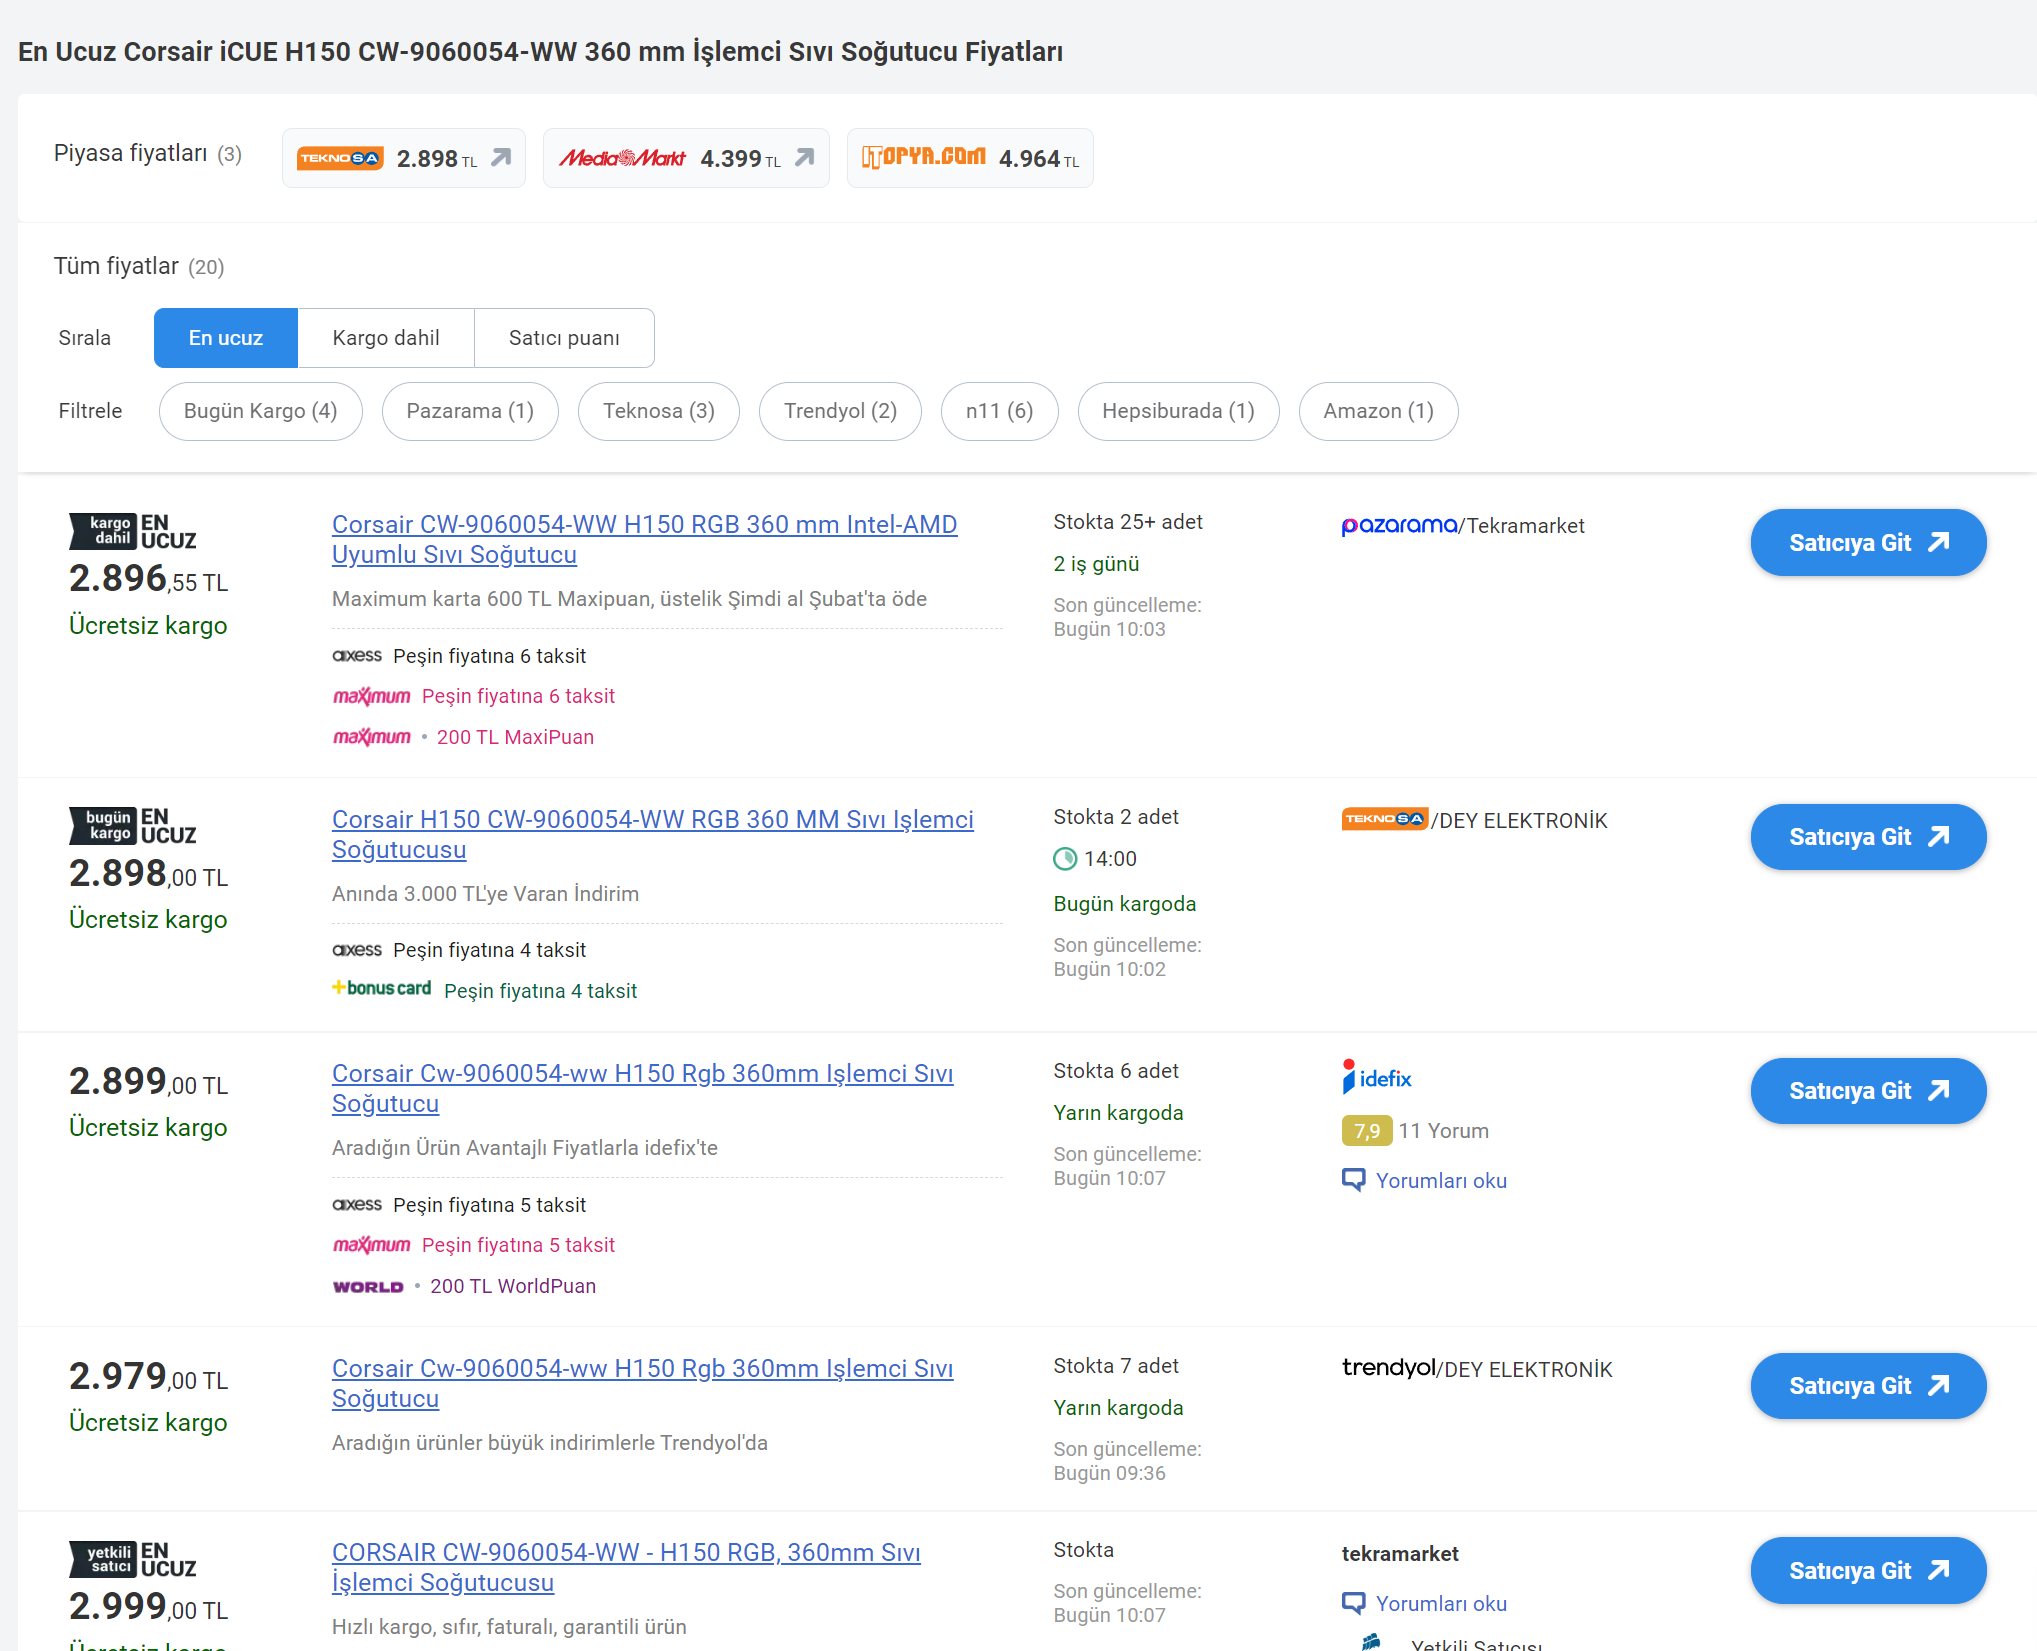Click the kargo dahil EN UCUZ badge
The height and width of the screenshot is (1651, 2037).
133,531
